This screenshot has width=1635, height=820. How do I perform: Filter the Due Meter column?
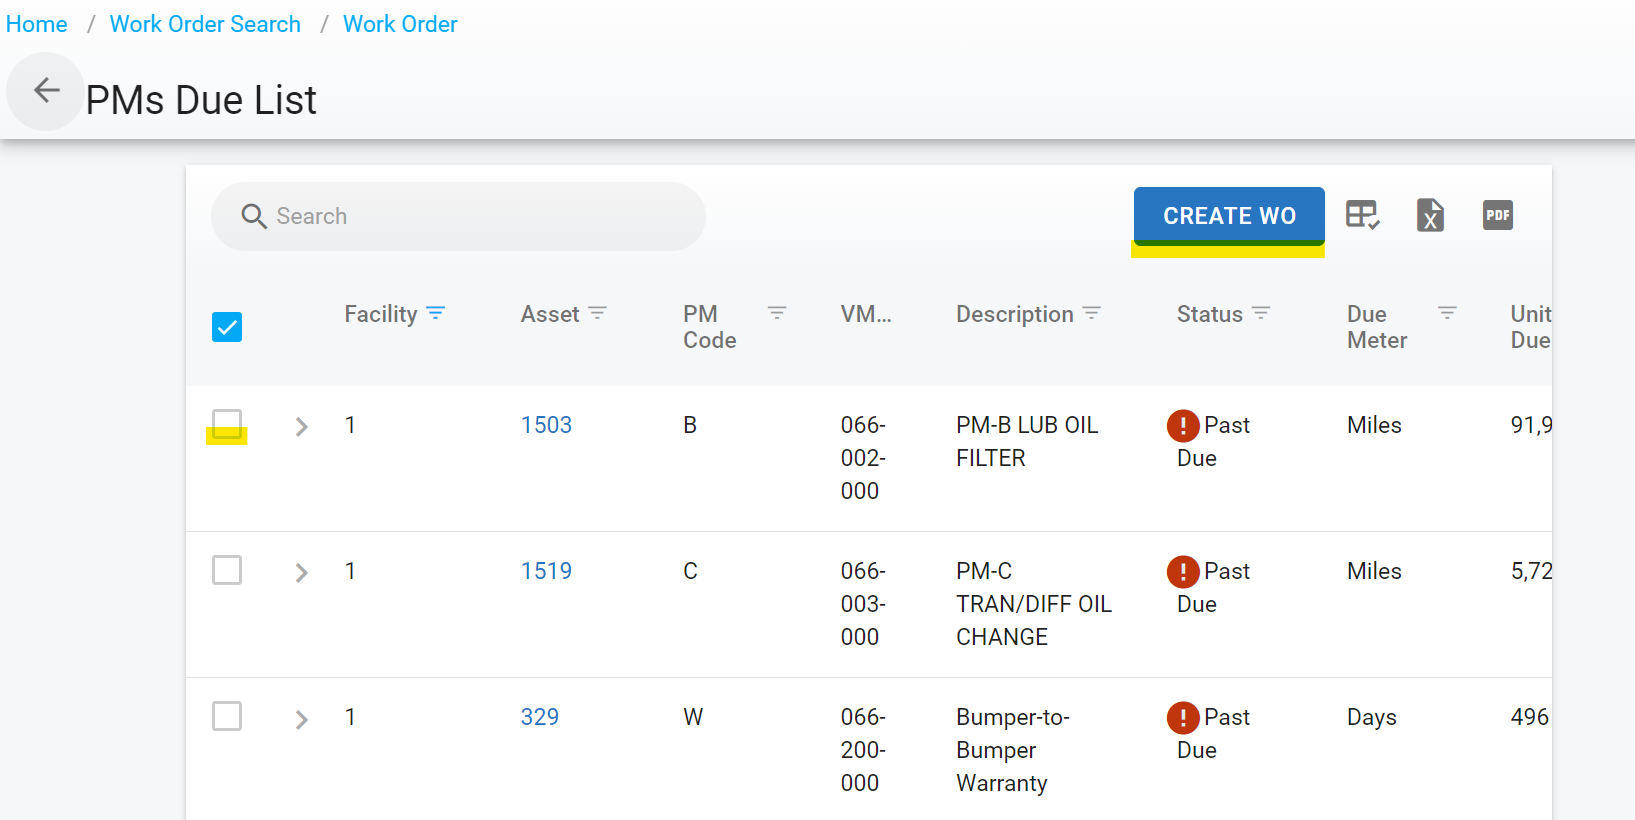click(x=1446, y=313)
